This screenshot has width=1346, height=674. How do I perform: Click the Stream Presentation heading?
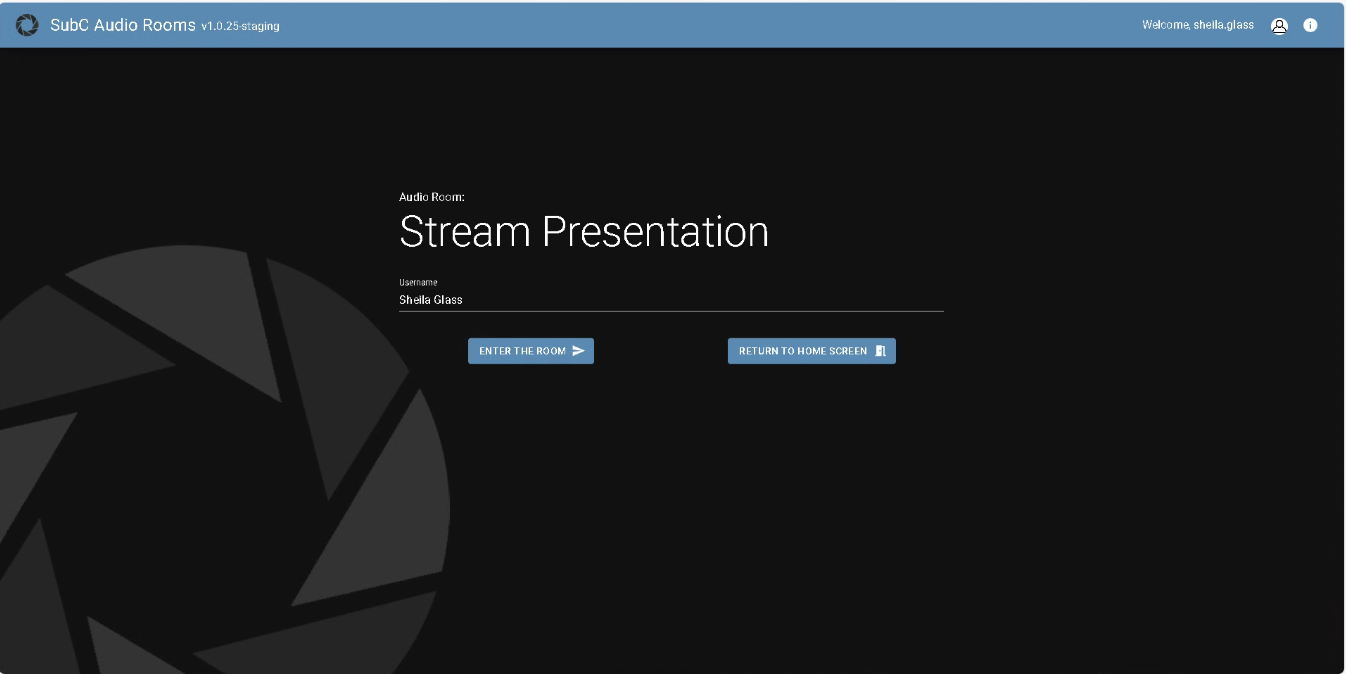(x=583, y=232)
